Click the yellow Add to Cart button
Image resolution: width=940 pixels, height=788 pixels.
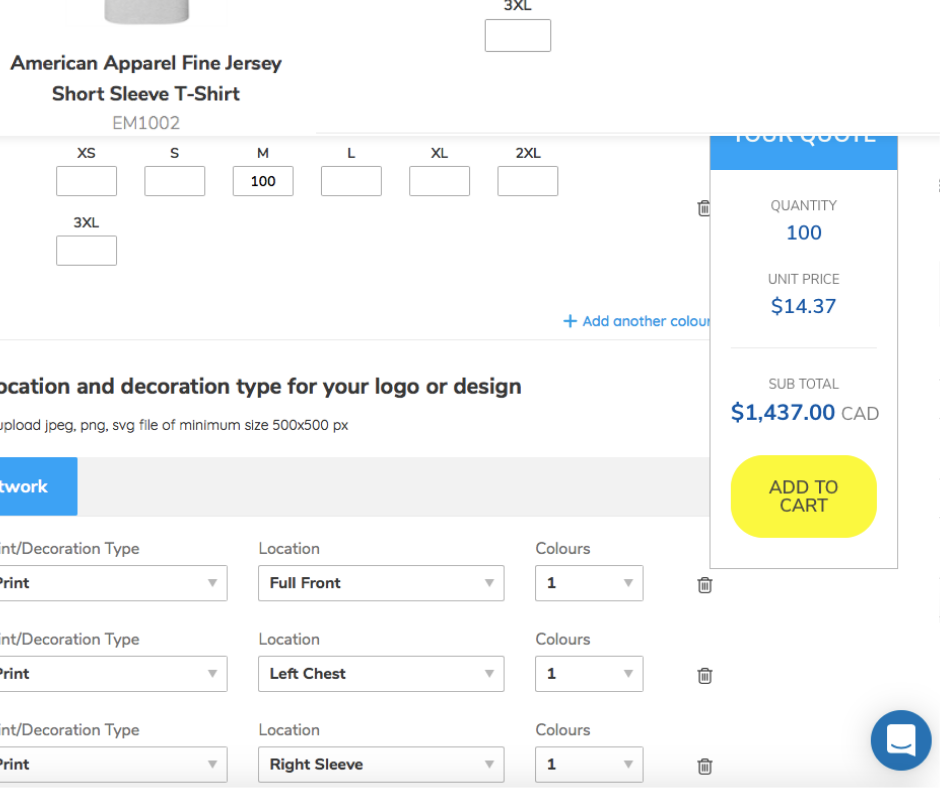[803, 496]
